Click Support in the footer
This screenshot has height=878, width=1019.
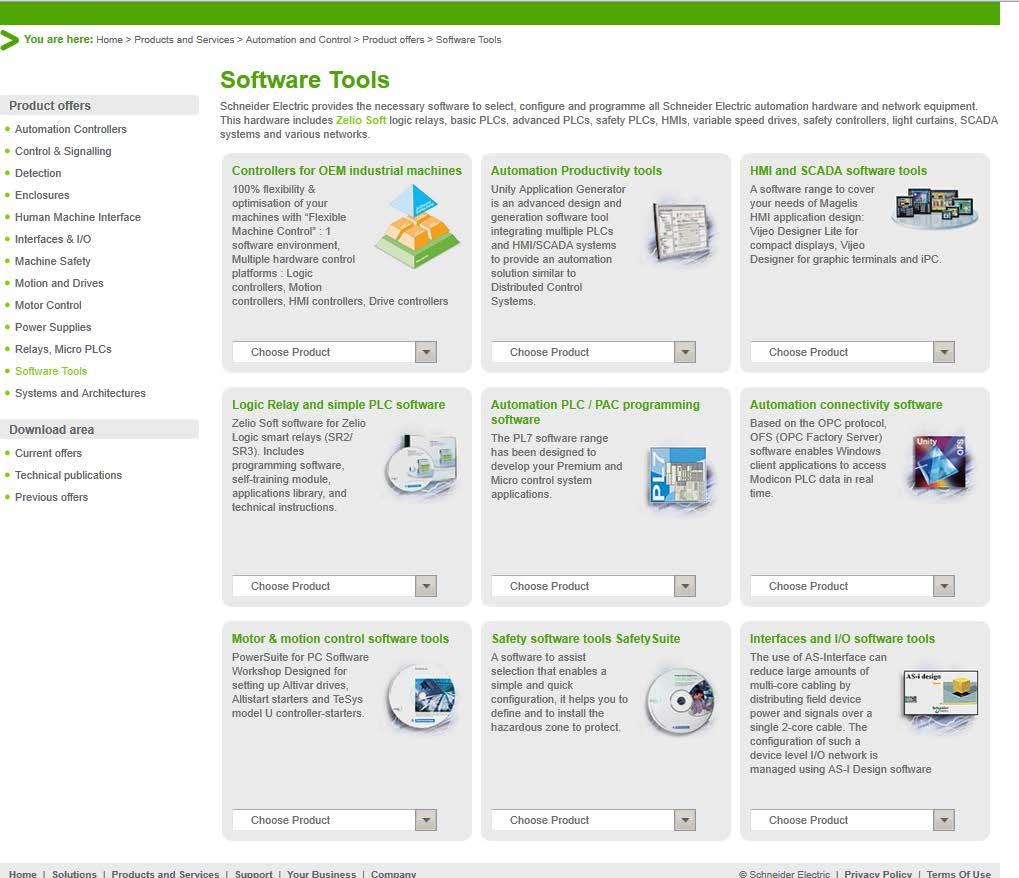point(253,874)
